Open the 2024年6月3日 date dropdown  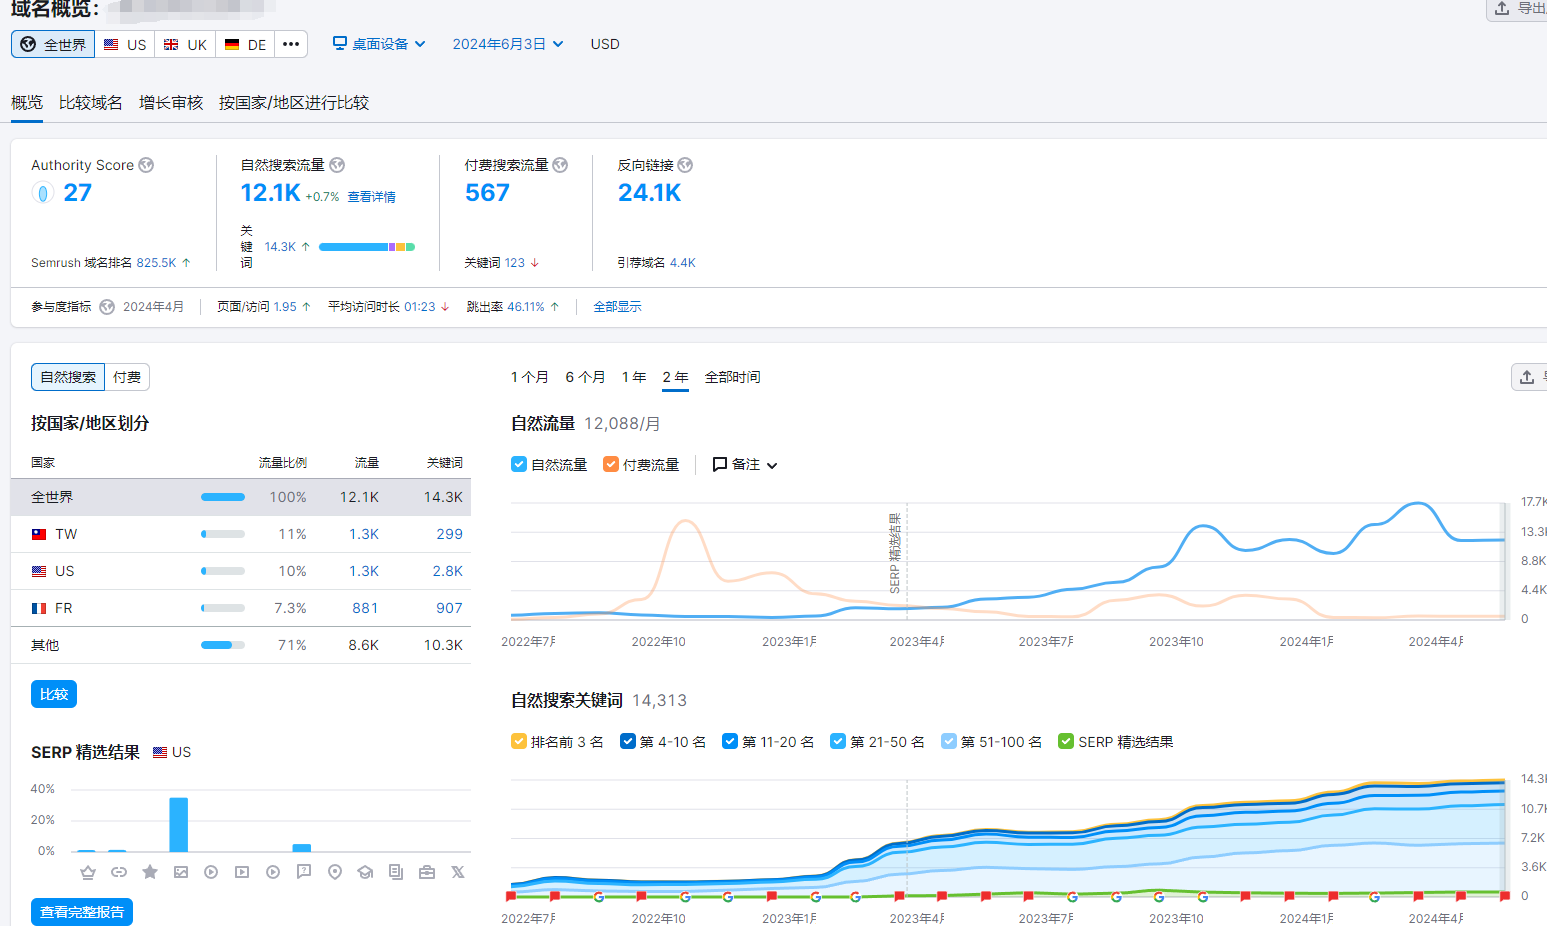click(x=508, y=44)
